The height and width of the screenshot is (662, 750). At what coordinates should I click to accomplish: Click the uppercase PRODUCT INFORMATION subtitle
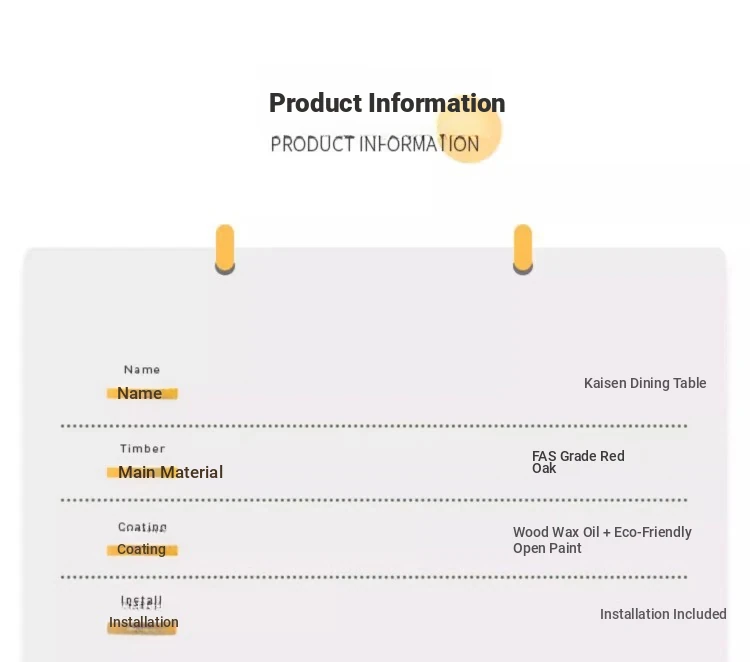[375, 144]
